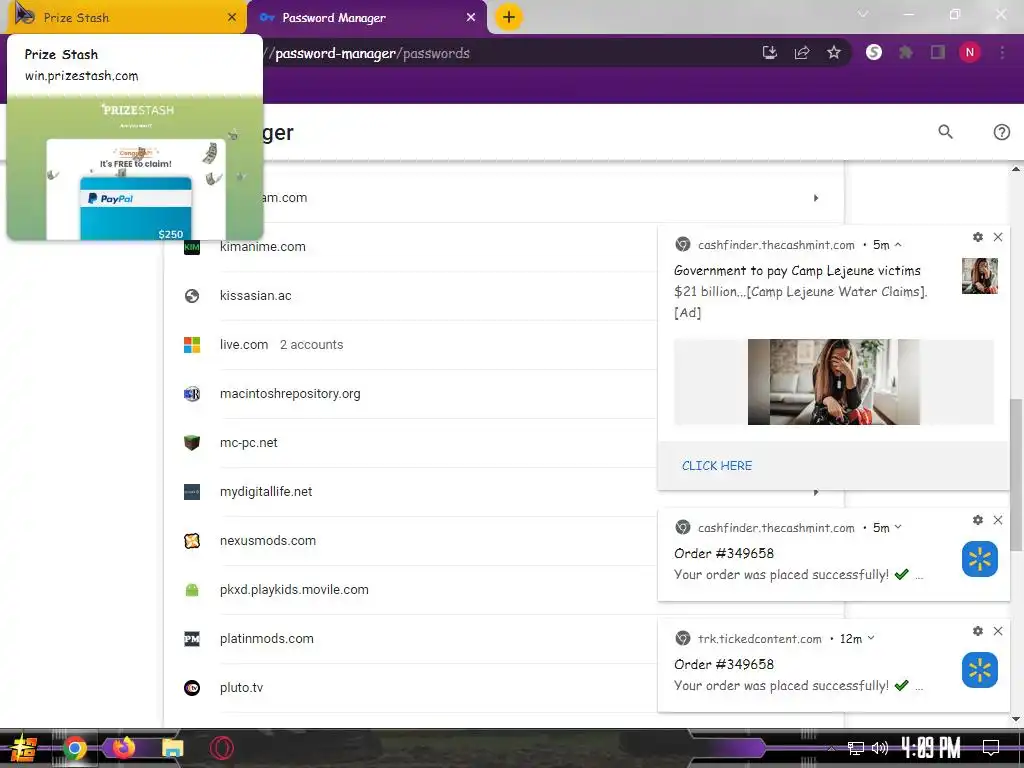Click the pluto.tv favicon

point(192,688)
